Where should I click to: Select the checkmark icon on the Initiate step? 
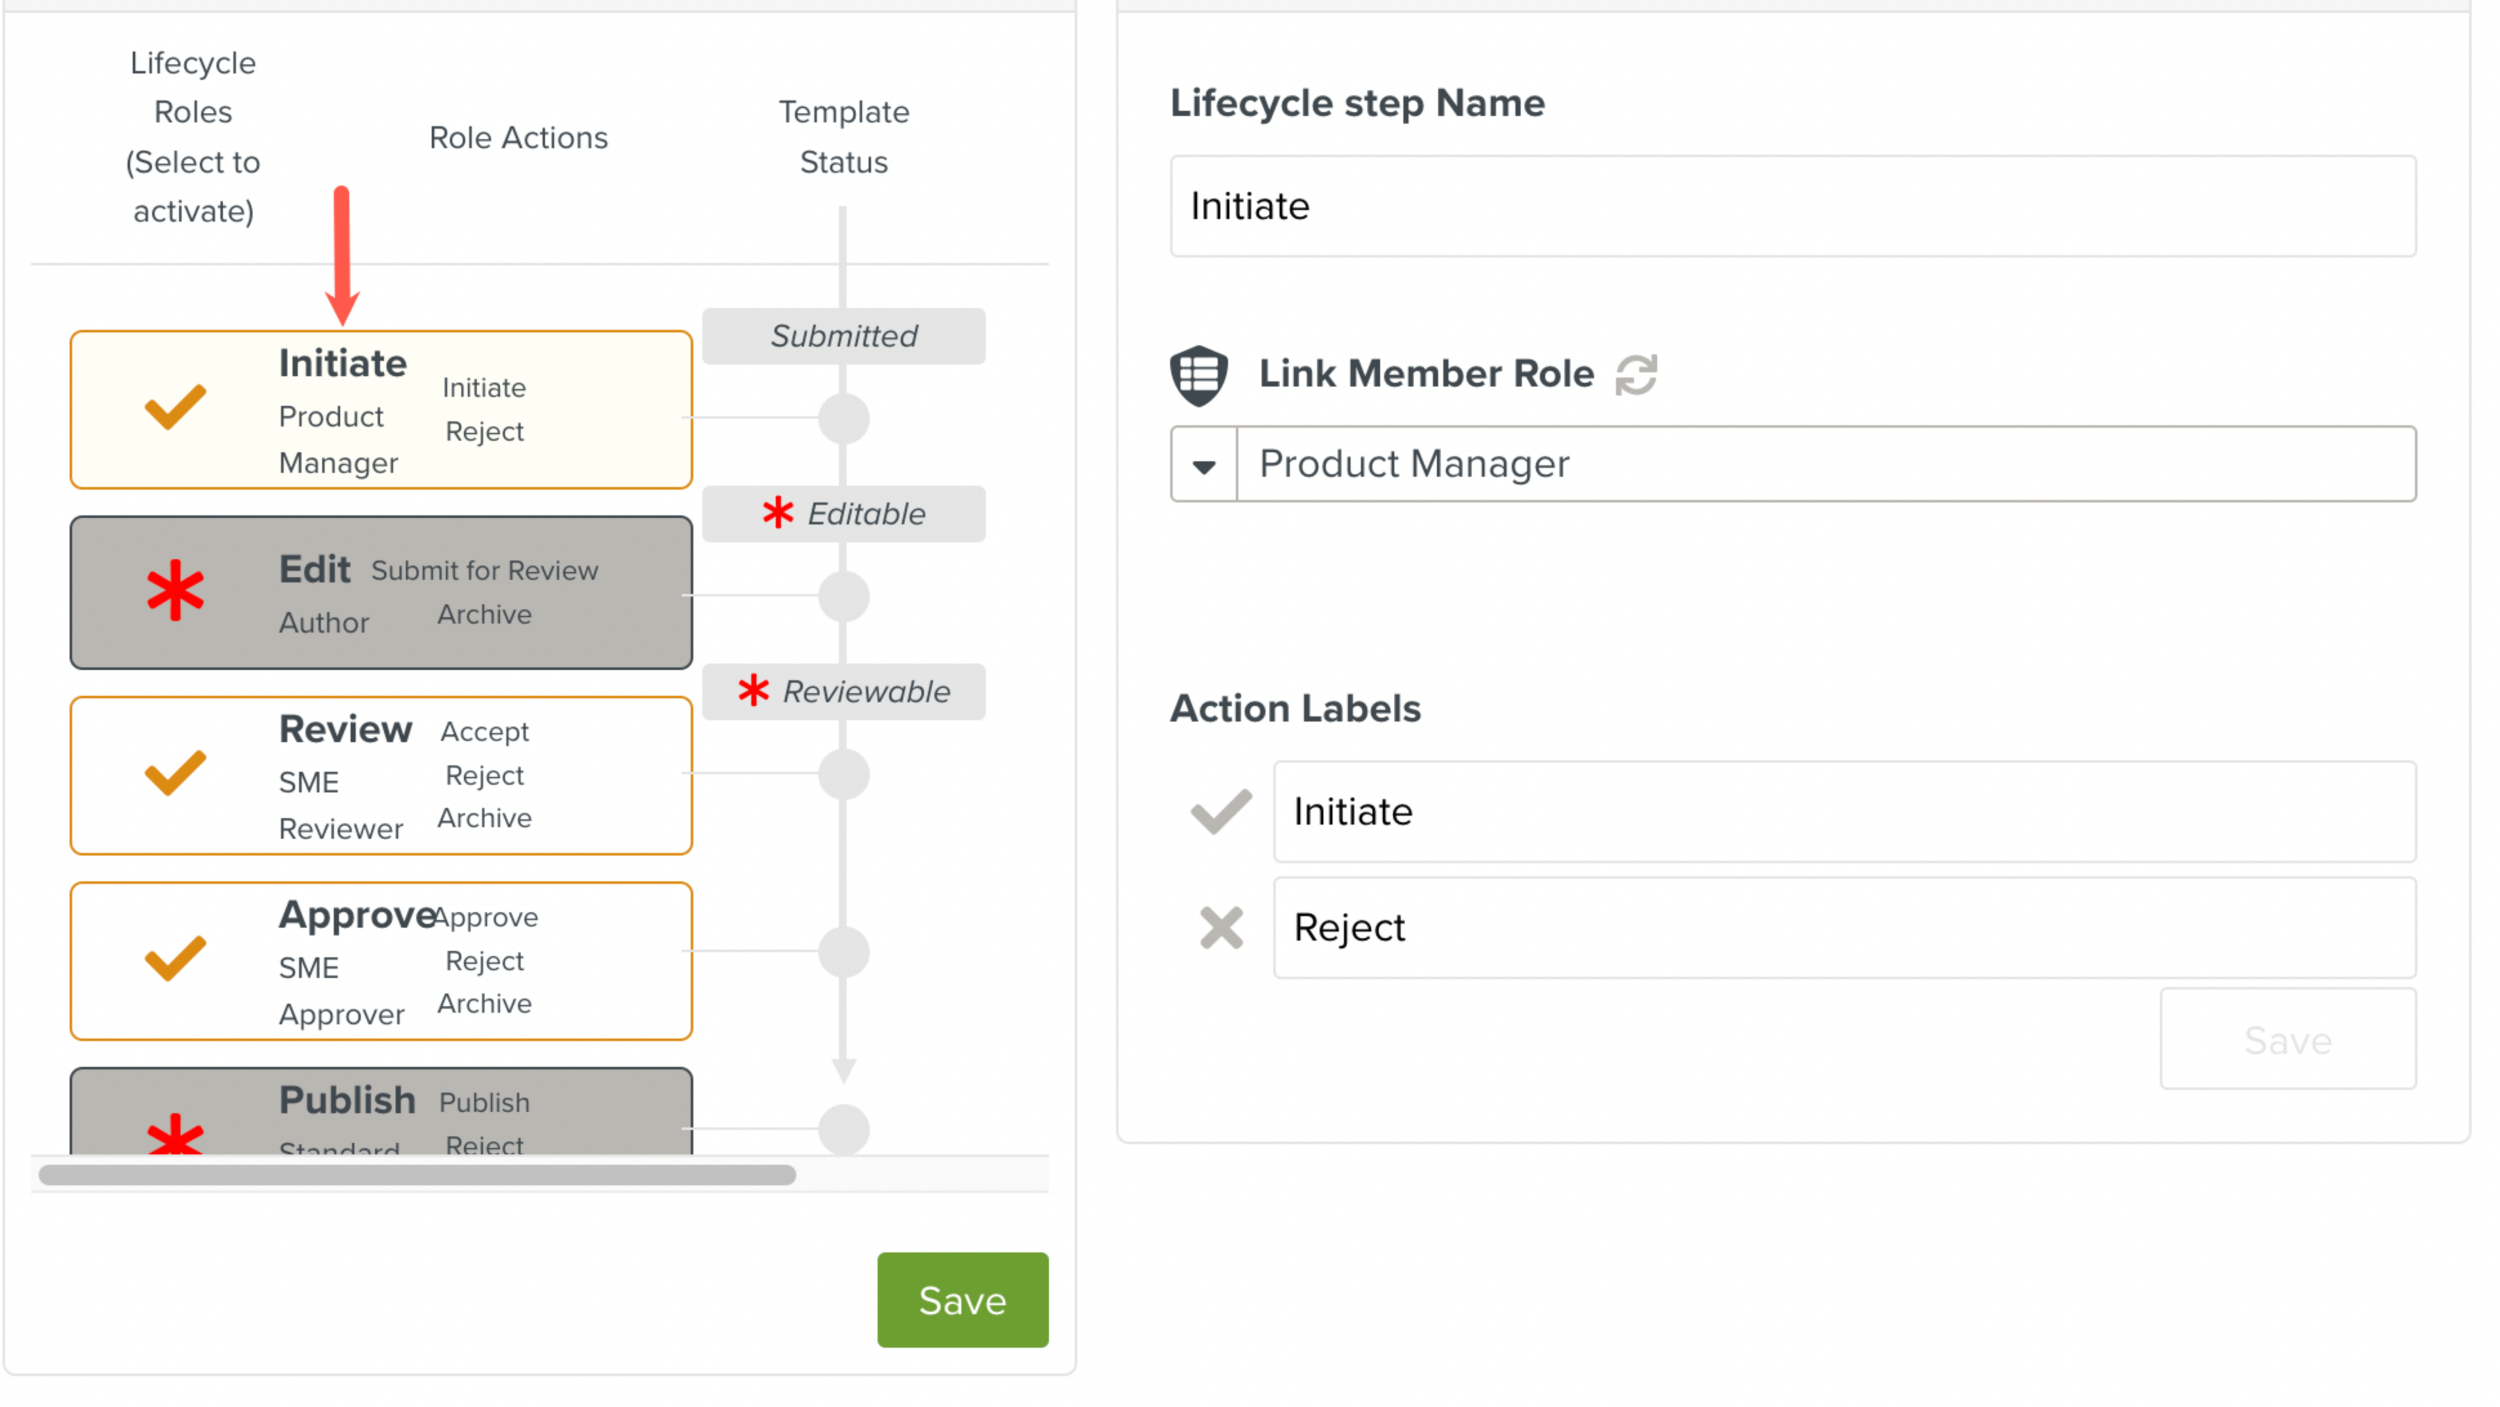click(172, 409)
